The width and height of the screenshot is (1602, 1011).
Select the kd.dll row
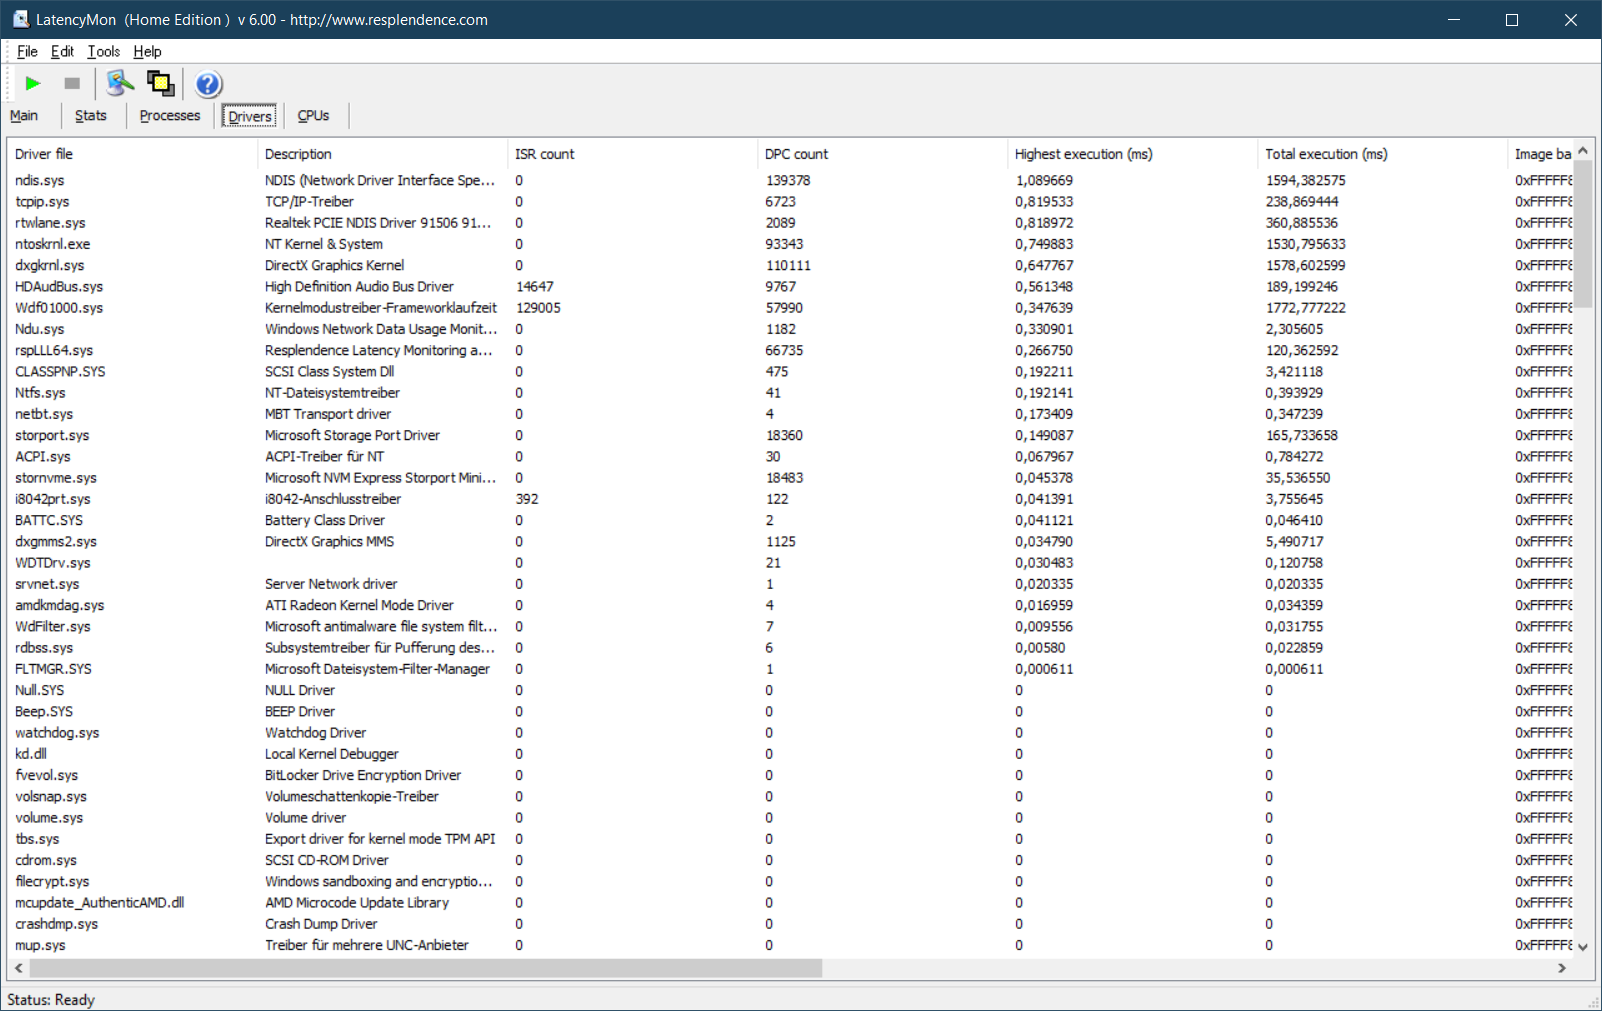click(x=790, y=754)
